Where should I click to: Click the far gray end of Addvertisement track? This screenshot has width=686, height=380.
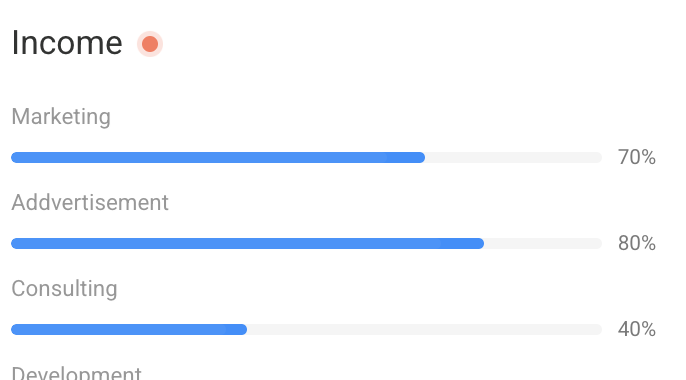click(x=597, y=244)
